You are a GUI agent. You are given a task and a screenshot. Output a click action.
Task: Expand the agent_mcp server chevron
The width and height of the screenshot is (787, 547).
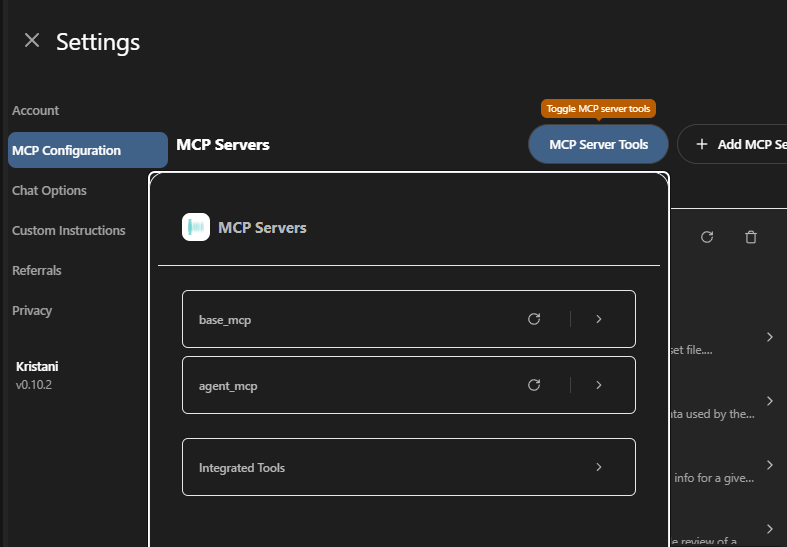coord(599,385)
